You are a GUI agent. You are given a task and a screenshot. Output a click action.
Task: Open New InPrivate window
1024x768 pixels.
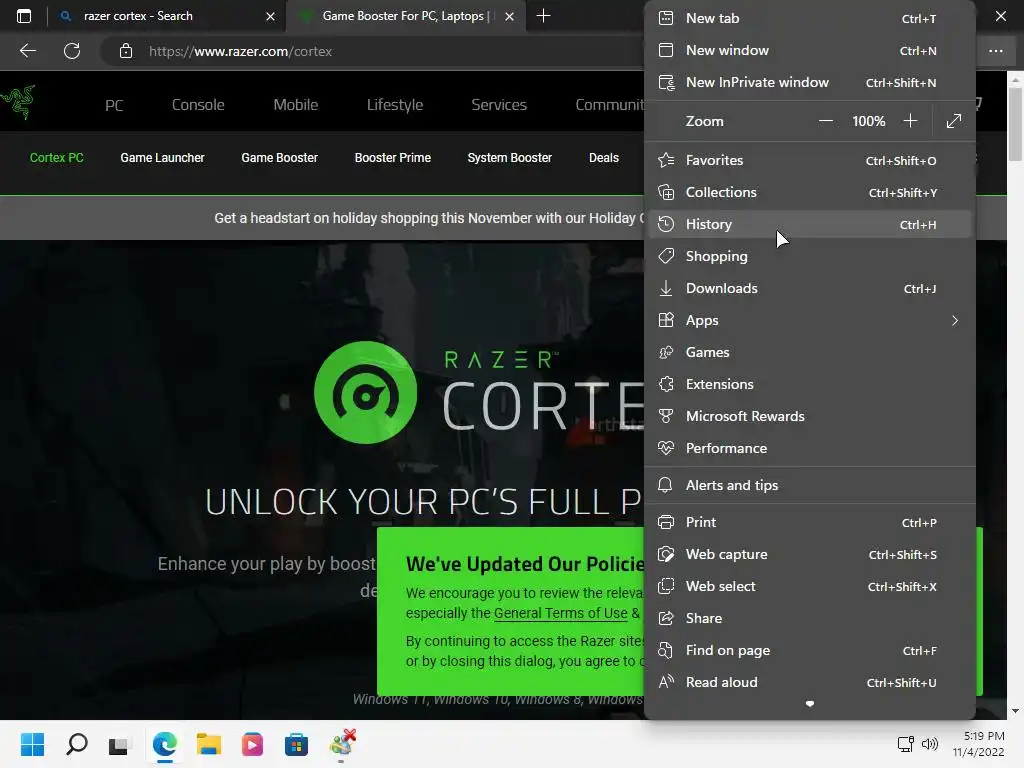(810, 82)
